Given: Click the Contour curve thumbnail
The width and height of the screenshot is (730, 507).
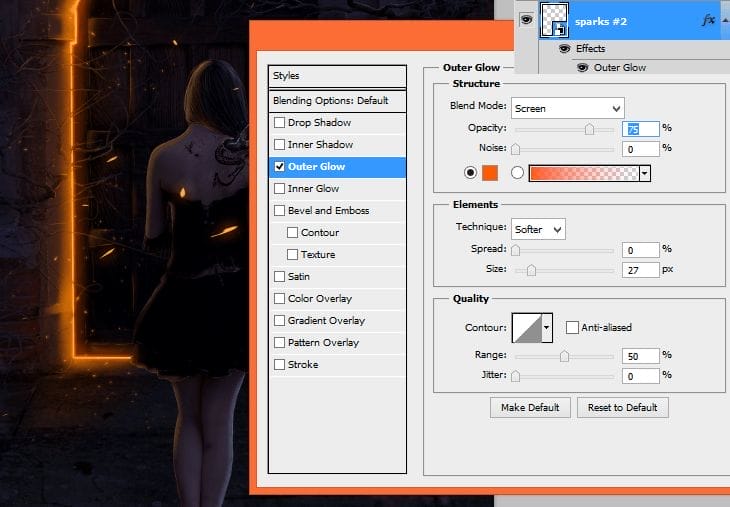Looking at the screenshot, I should (527, 327).
